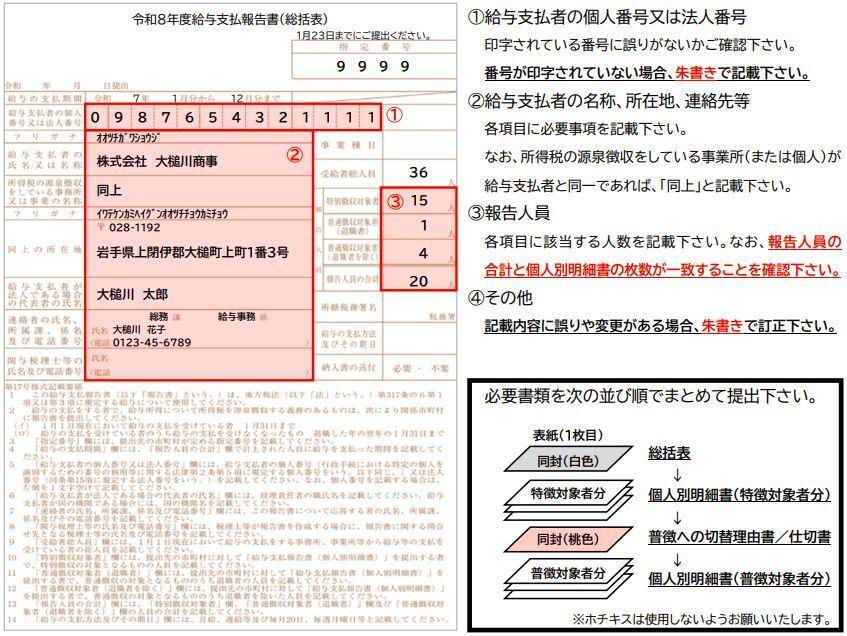The width and height of the screenshot is (847, 636).
Task: Click the company name 株式会社 大槌川商事
Action: click(x=156, y=161)
